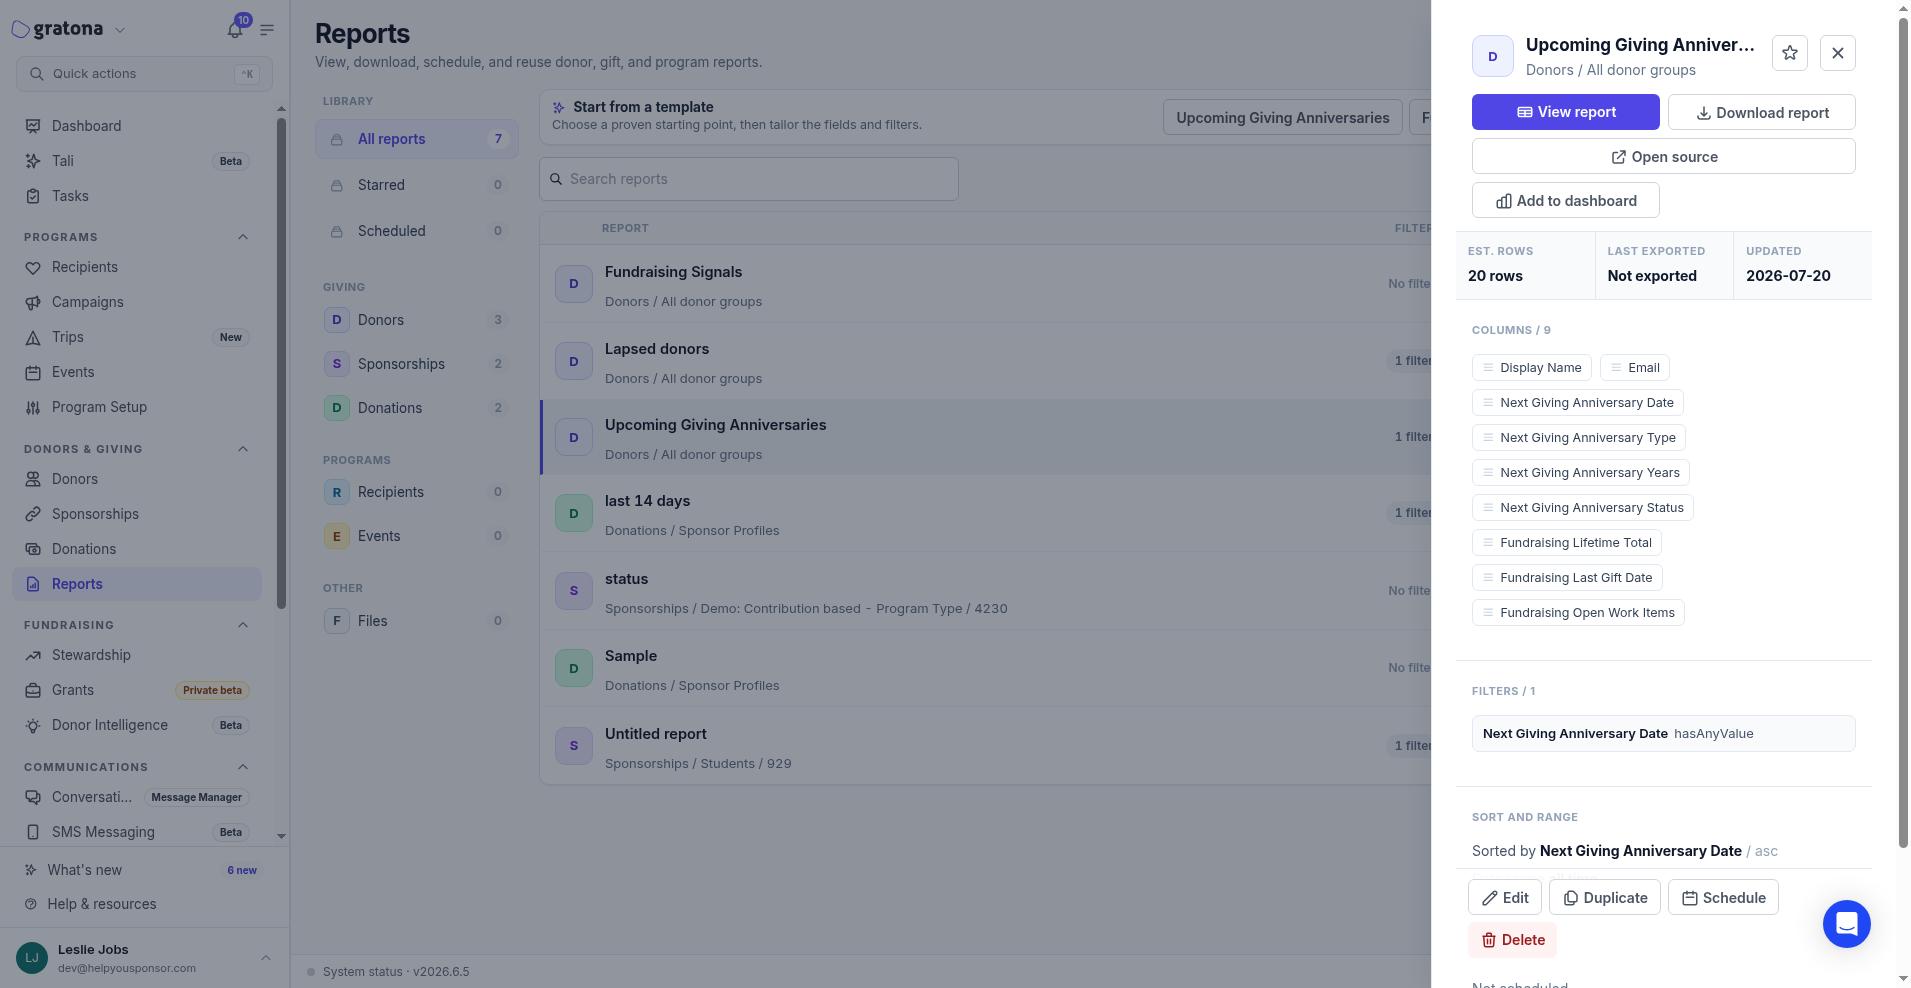Open Recipients heart icon in sidebar
The width and height of the screenshot is (1911, 988).
point(33,267)
